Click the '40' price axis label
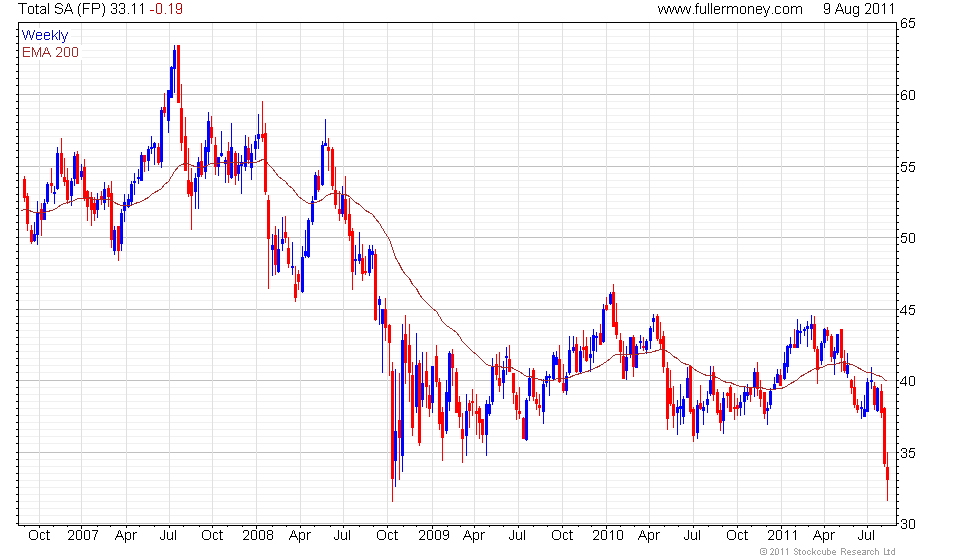This screenshot has height=560, width=980. pos(908,381)
